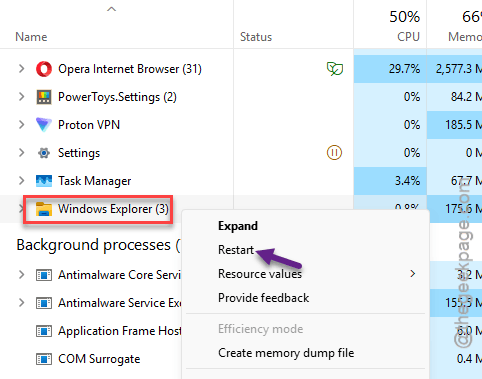Expand the Proton VPN process group
The width and height of the screenshot is (482, 379).
22,125
